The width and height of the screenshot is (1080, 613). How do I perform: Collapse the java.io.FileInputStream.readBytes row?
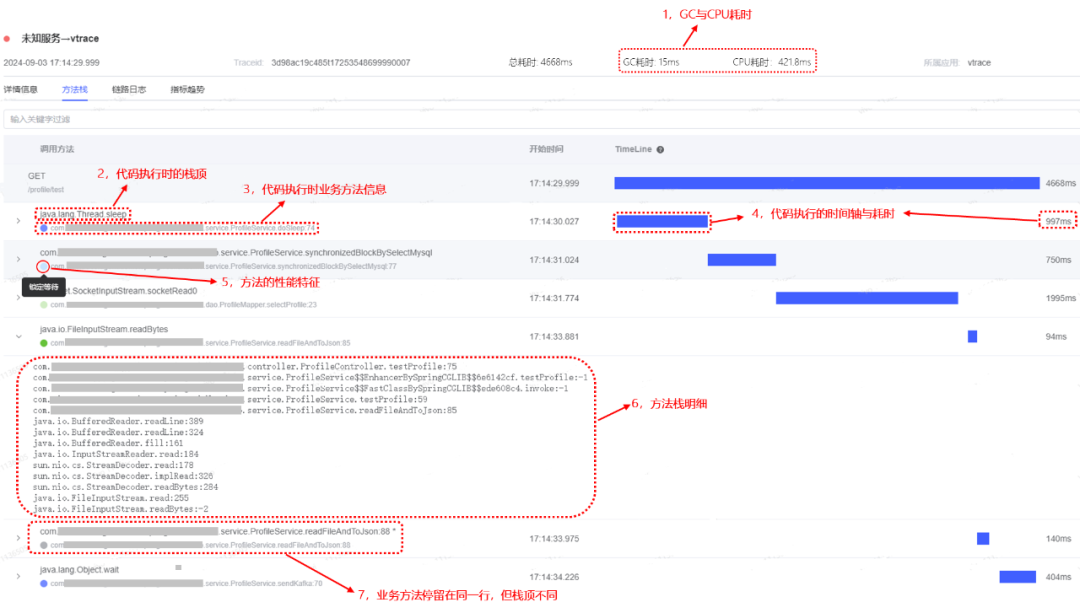(18, 336)
